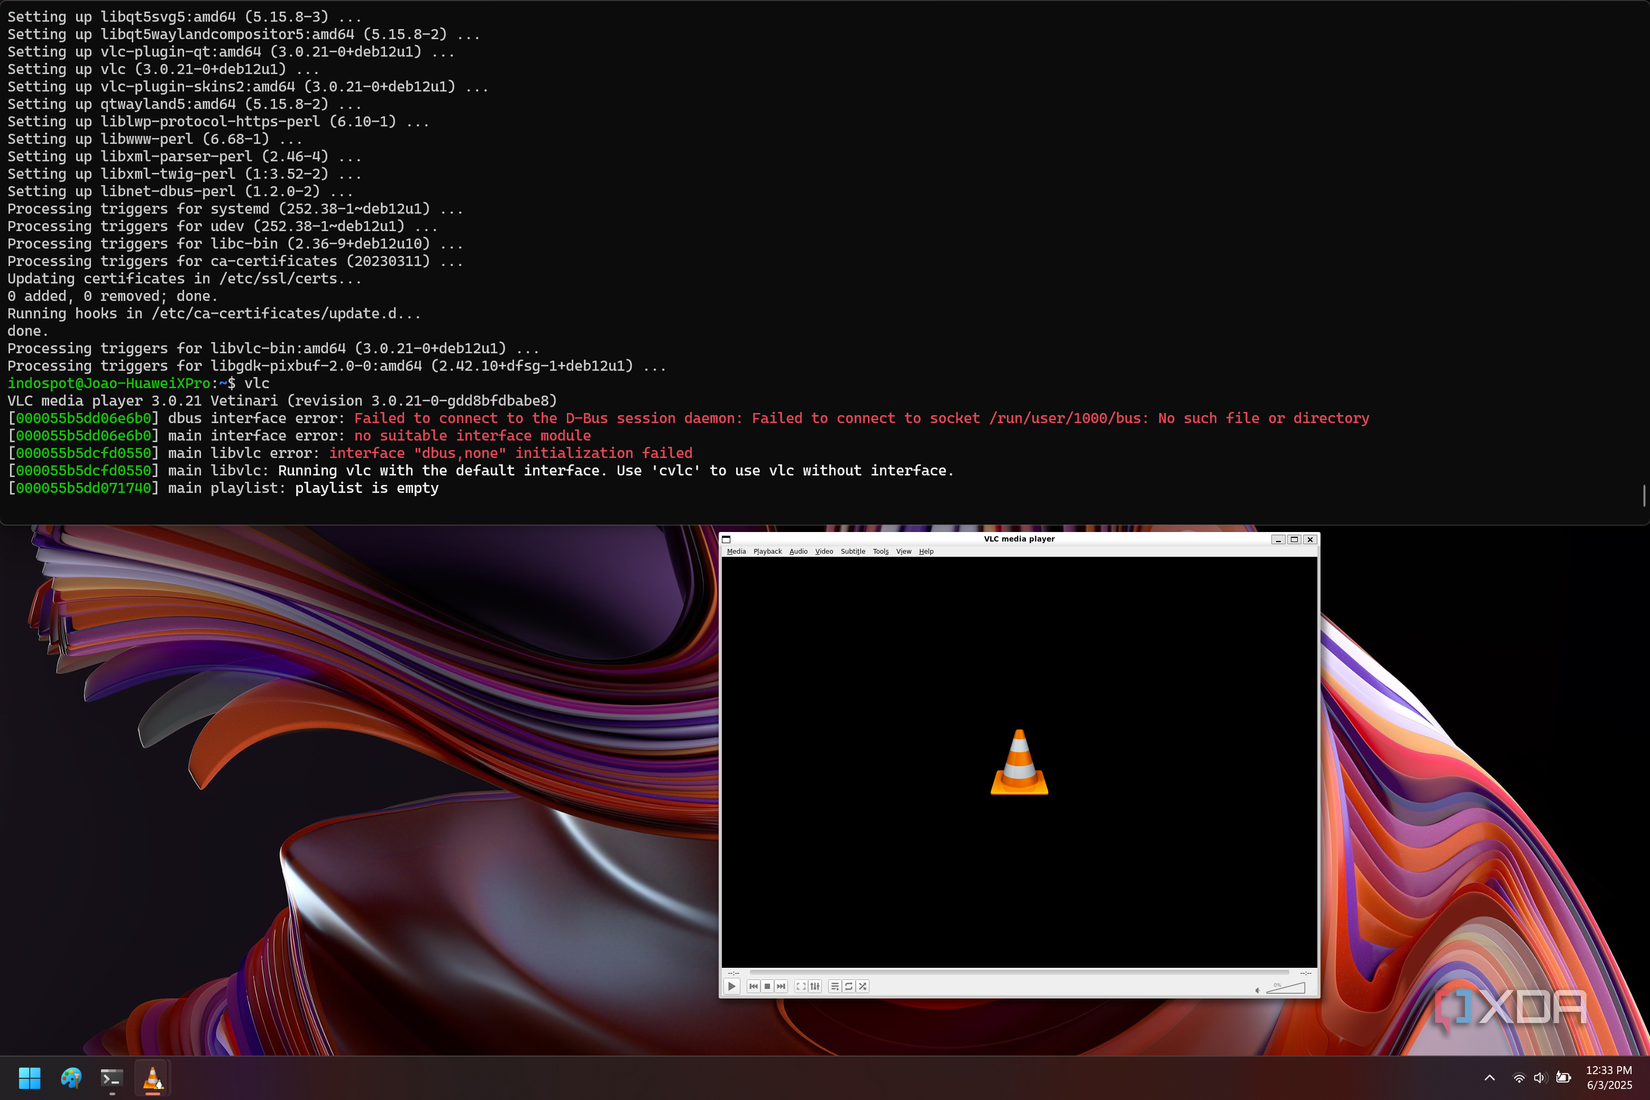Mute audio via the speaker icon
Image resolution: width=1650 pixels, height=1100 pixels.
(1258, 990)
